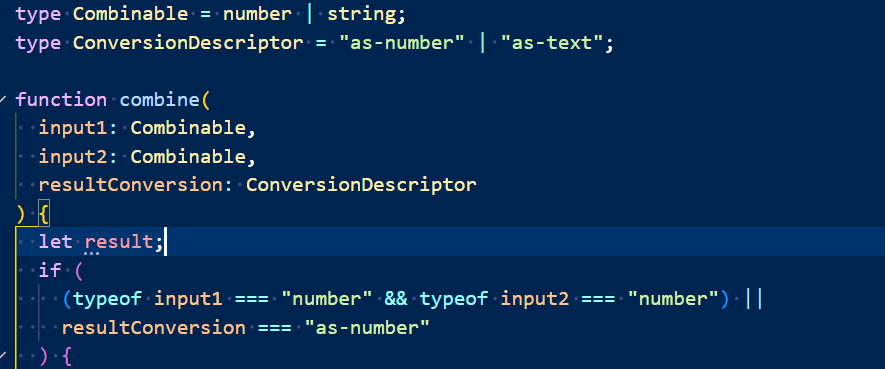885x369 pixels.
Task: Click the || operator at line end
Action: point(753,299)
